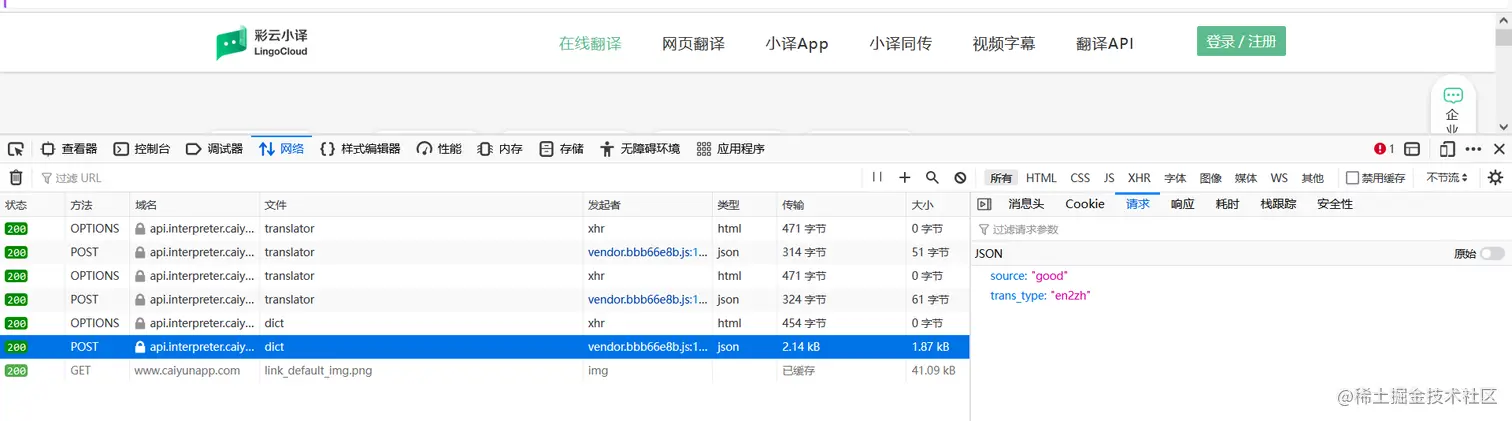This screenshot has width=1512, height=421.
Task: Open the Accessibility (无障碍环境) panel
Action: [x=640, y=149]
